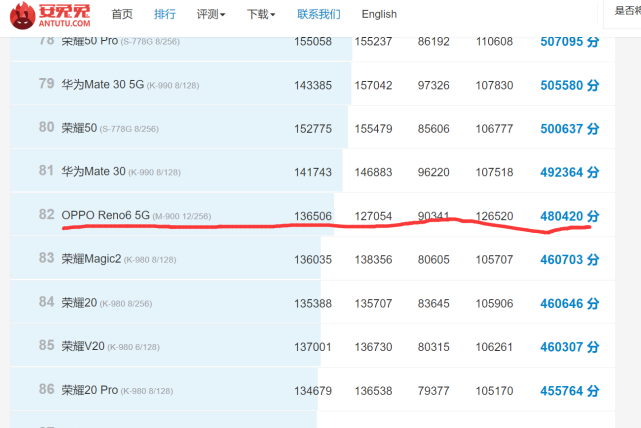Select 荣耀Magic2 device name
Image resolution: width=641 pixels, height=428 pixels.
coord(91,259)
